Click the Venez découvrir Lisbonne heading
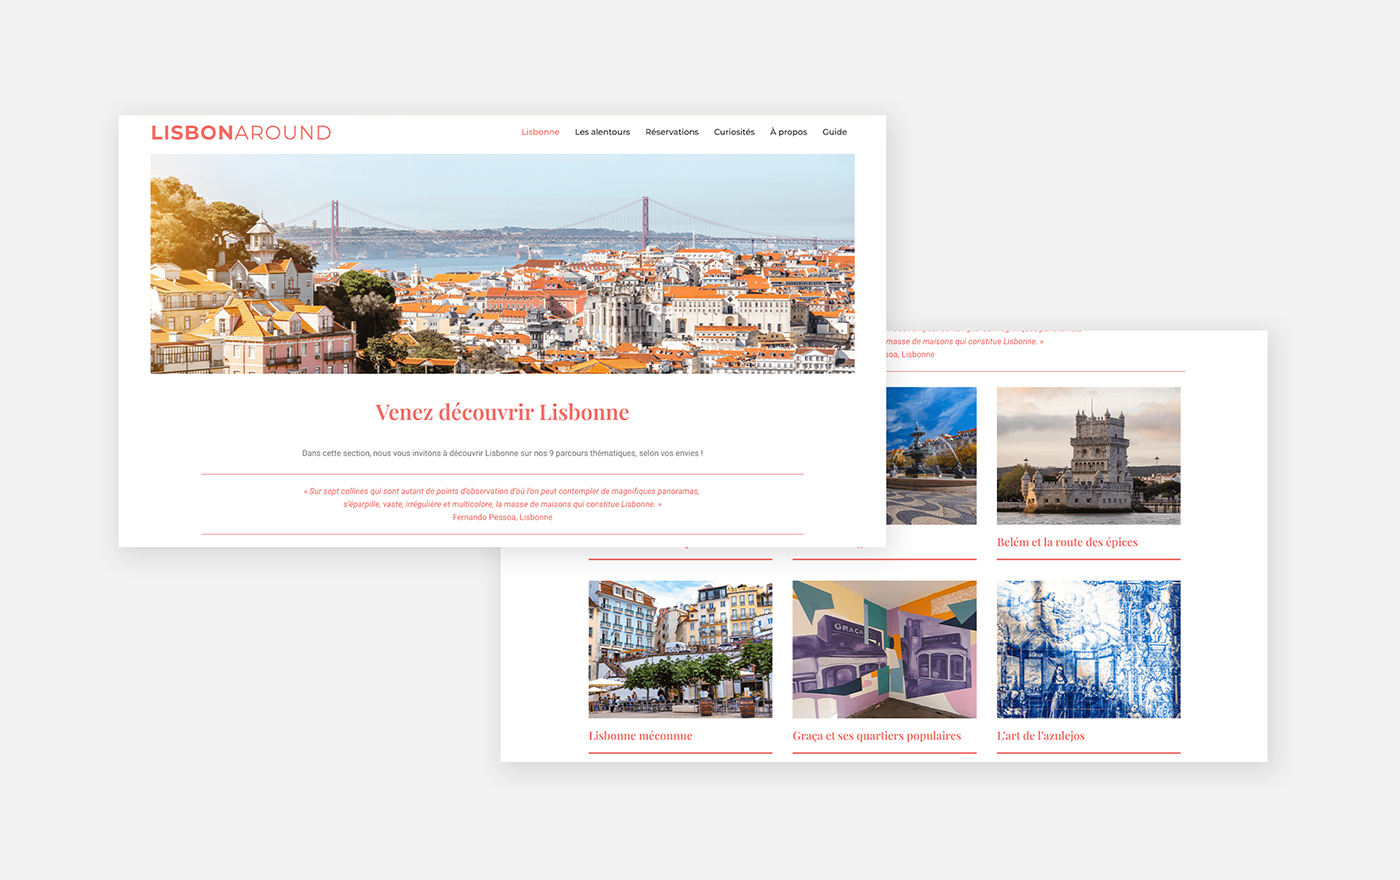 [502, 412]
